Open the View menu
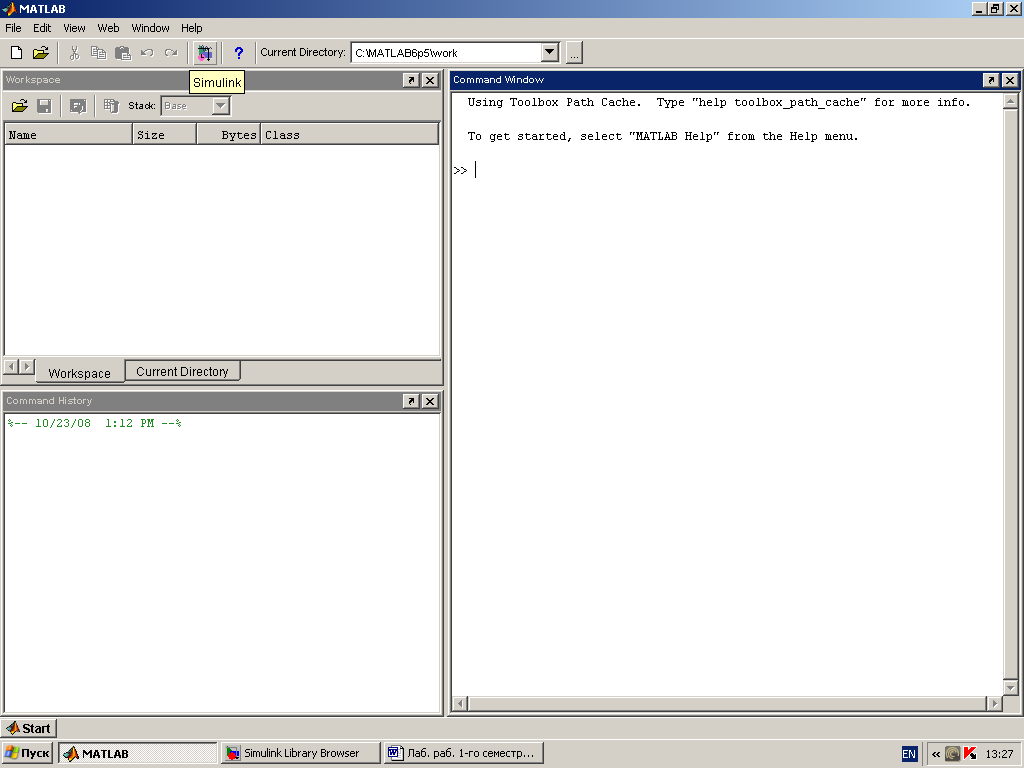This screenshot has width=1024, height=768. (74, 28)
